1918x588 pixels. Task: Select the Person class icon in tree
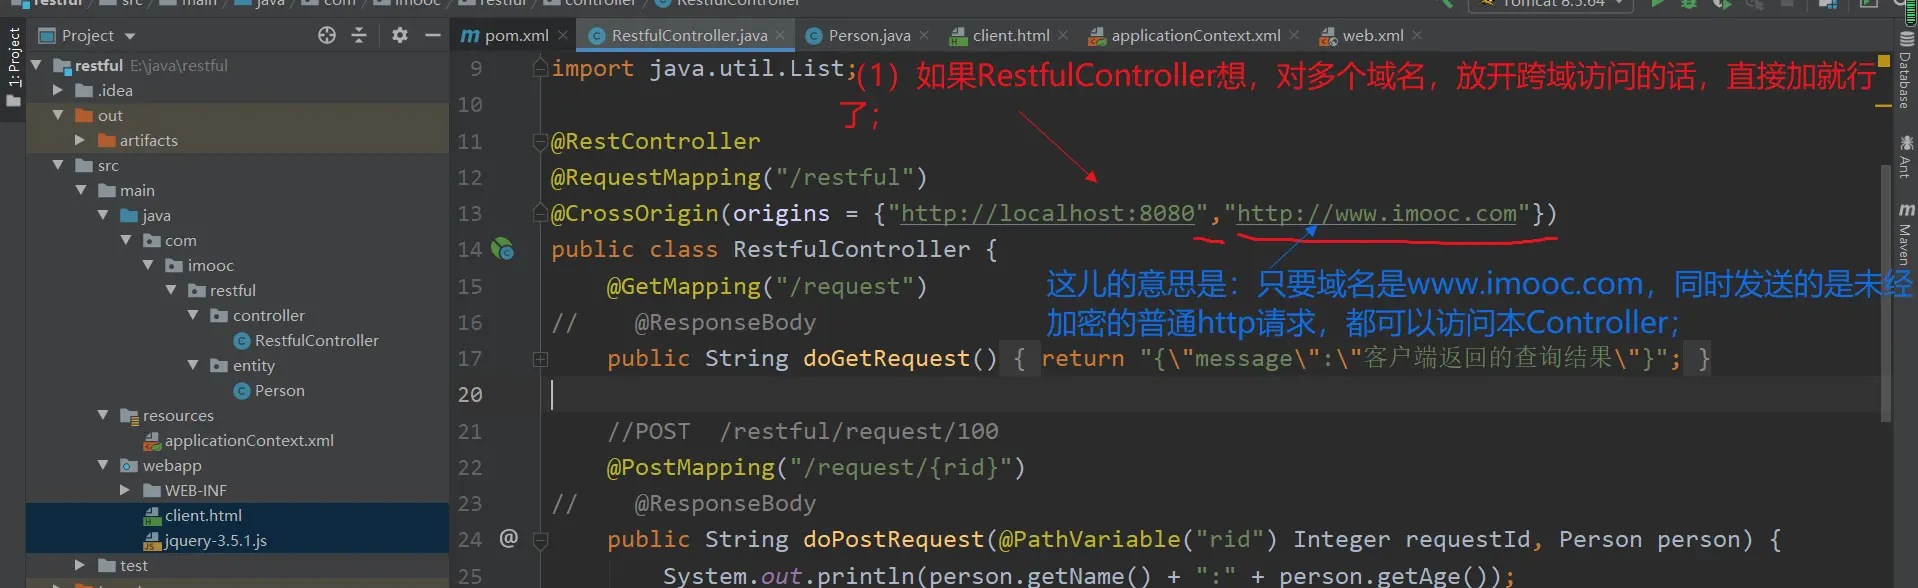click(x=241, y=391)
